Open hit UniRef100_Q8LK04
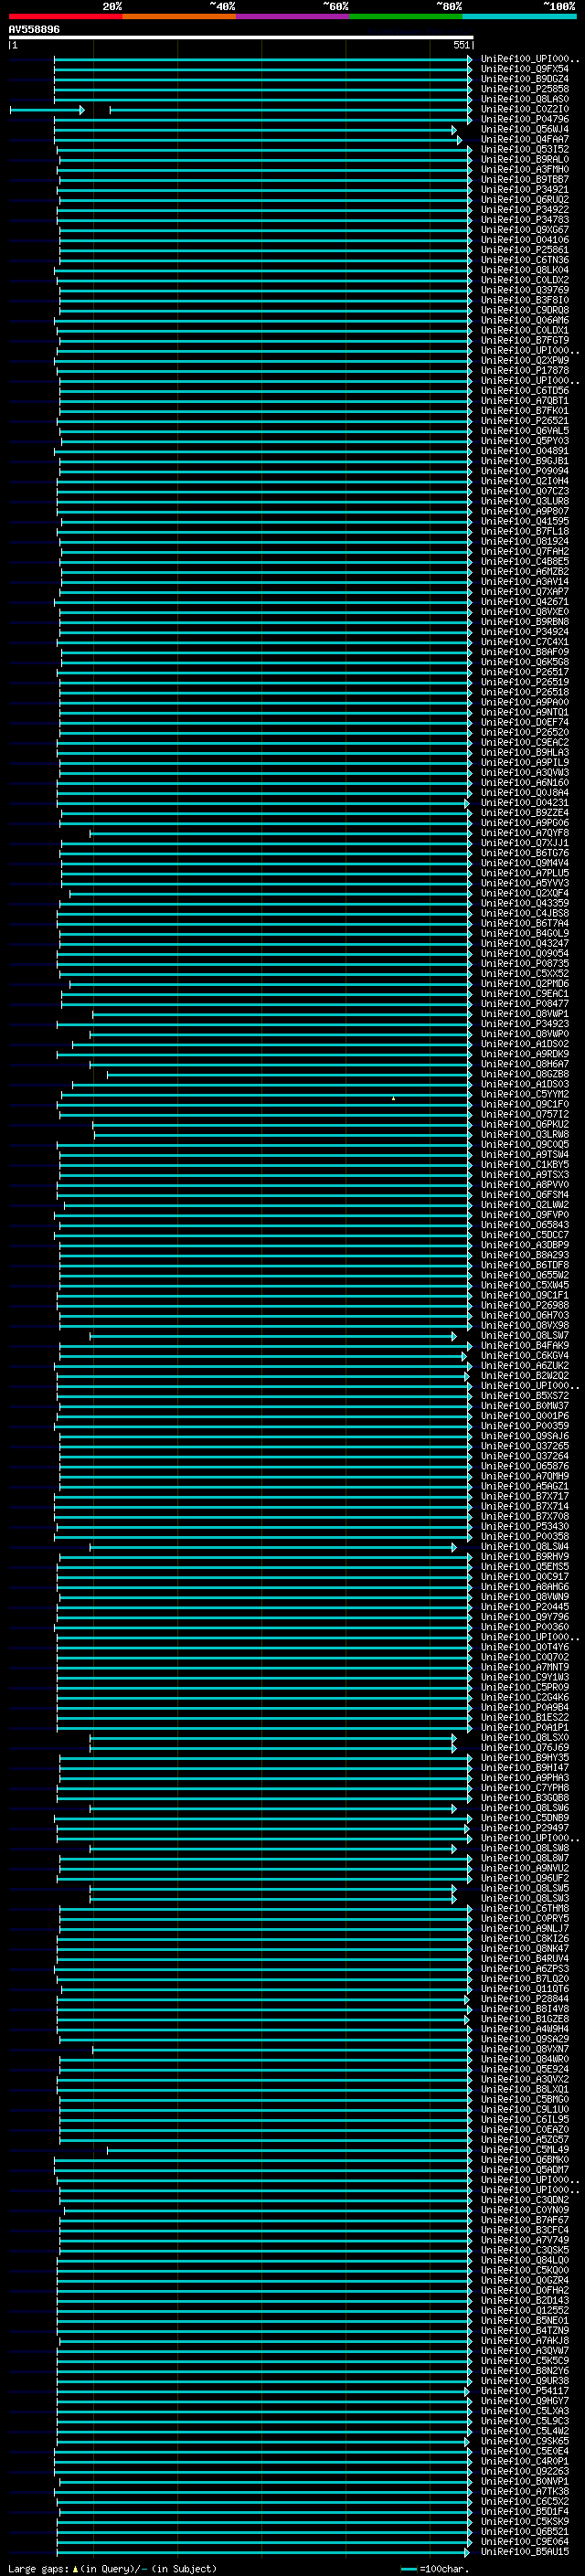 tap(524, 270)
